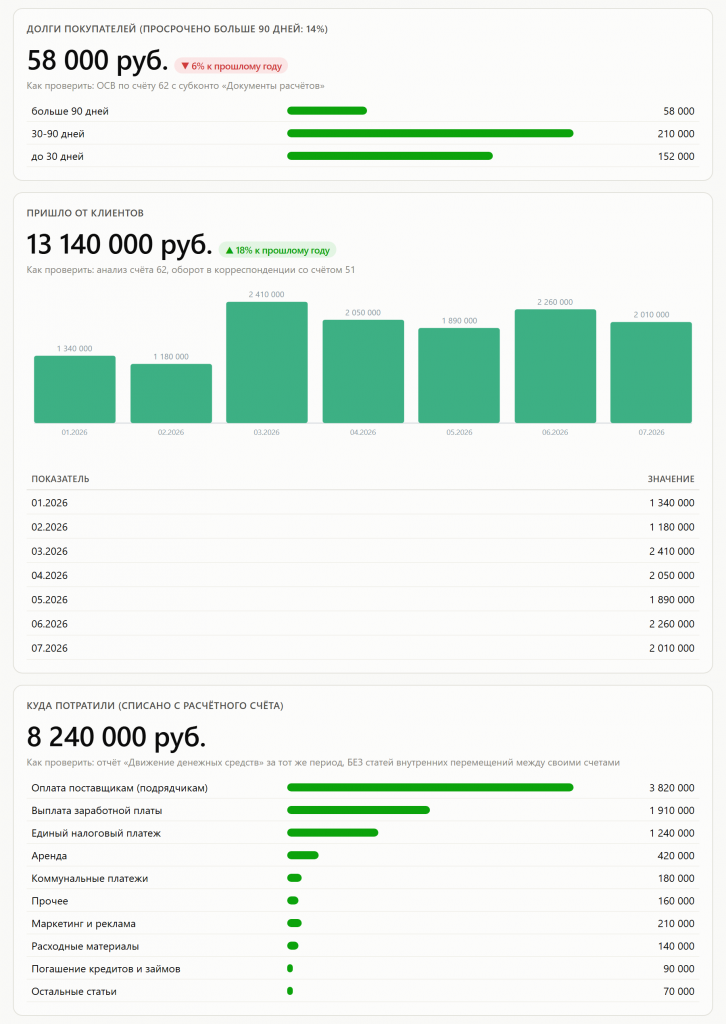Viewport: 726px width, 1024px height.
Task: Select the 03.2026 chart bar
Action: click(x=266, y=362)
